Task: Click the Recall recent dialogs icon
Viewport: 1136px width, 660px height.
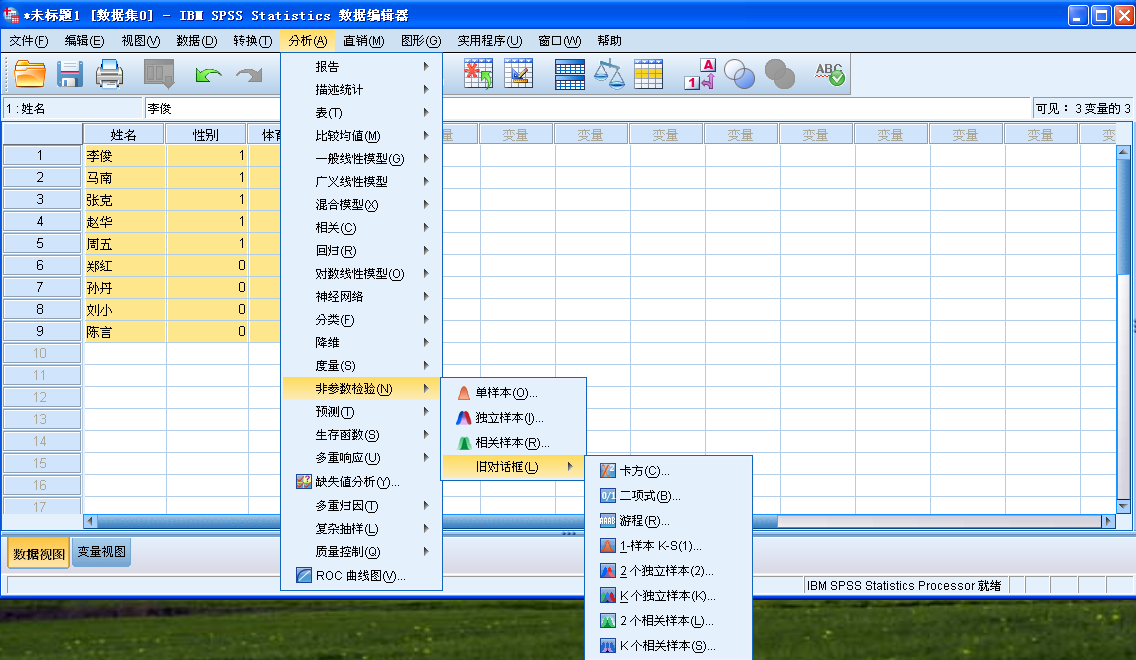Action: pos(159,74)
